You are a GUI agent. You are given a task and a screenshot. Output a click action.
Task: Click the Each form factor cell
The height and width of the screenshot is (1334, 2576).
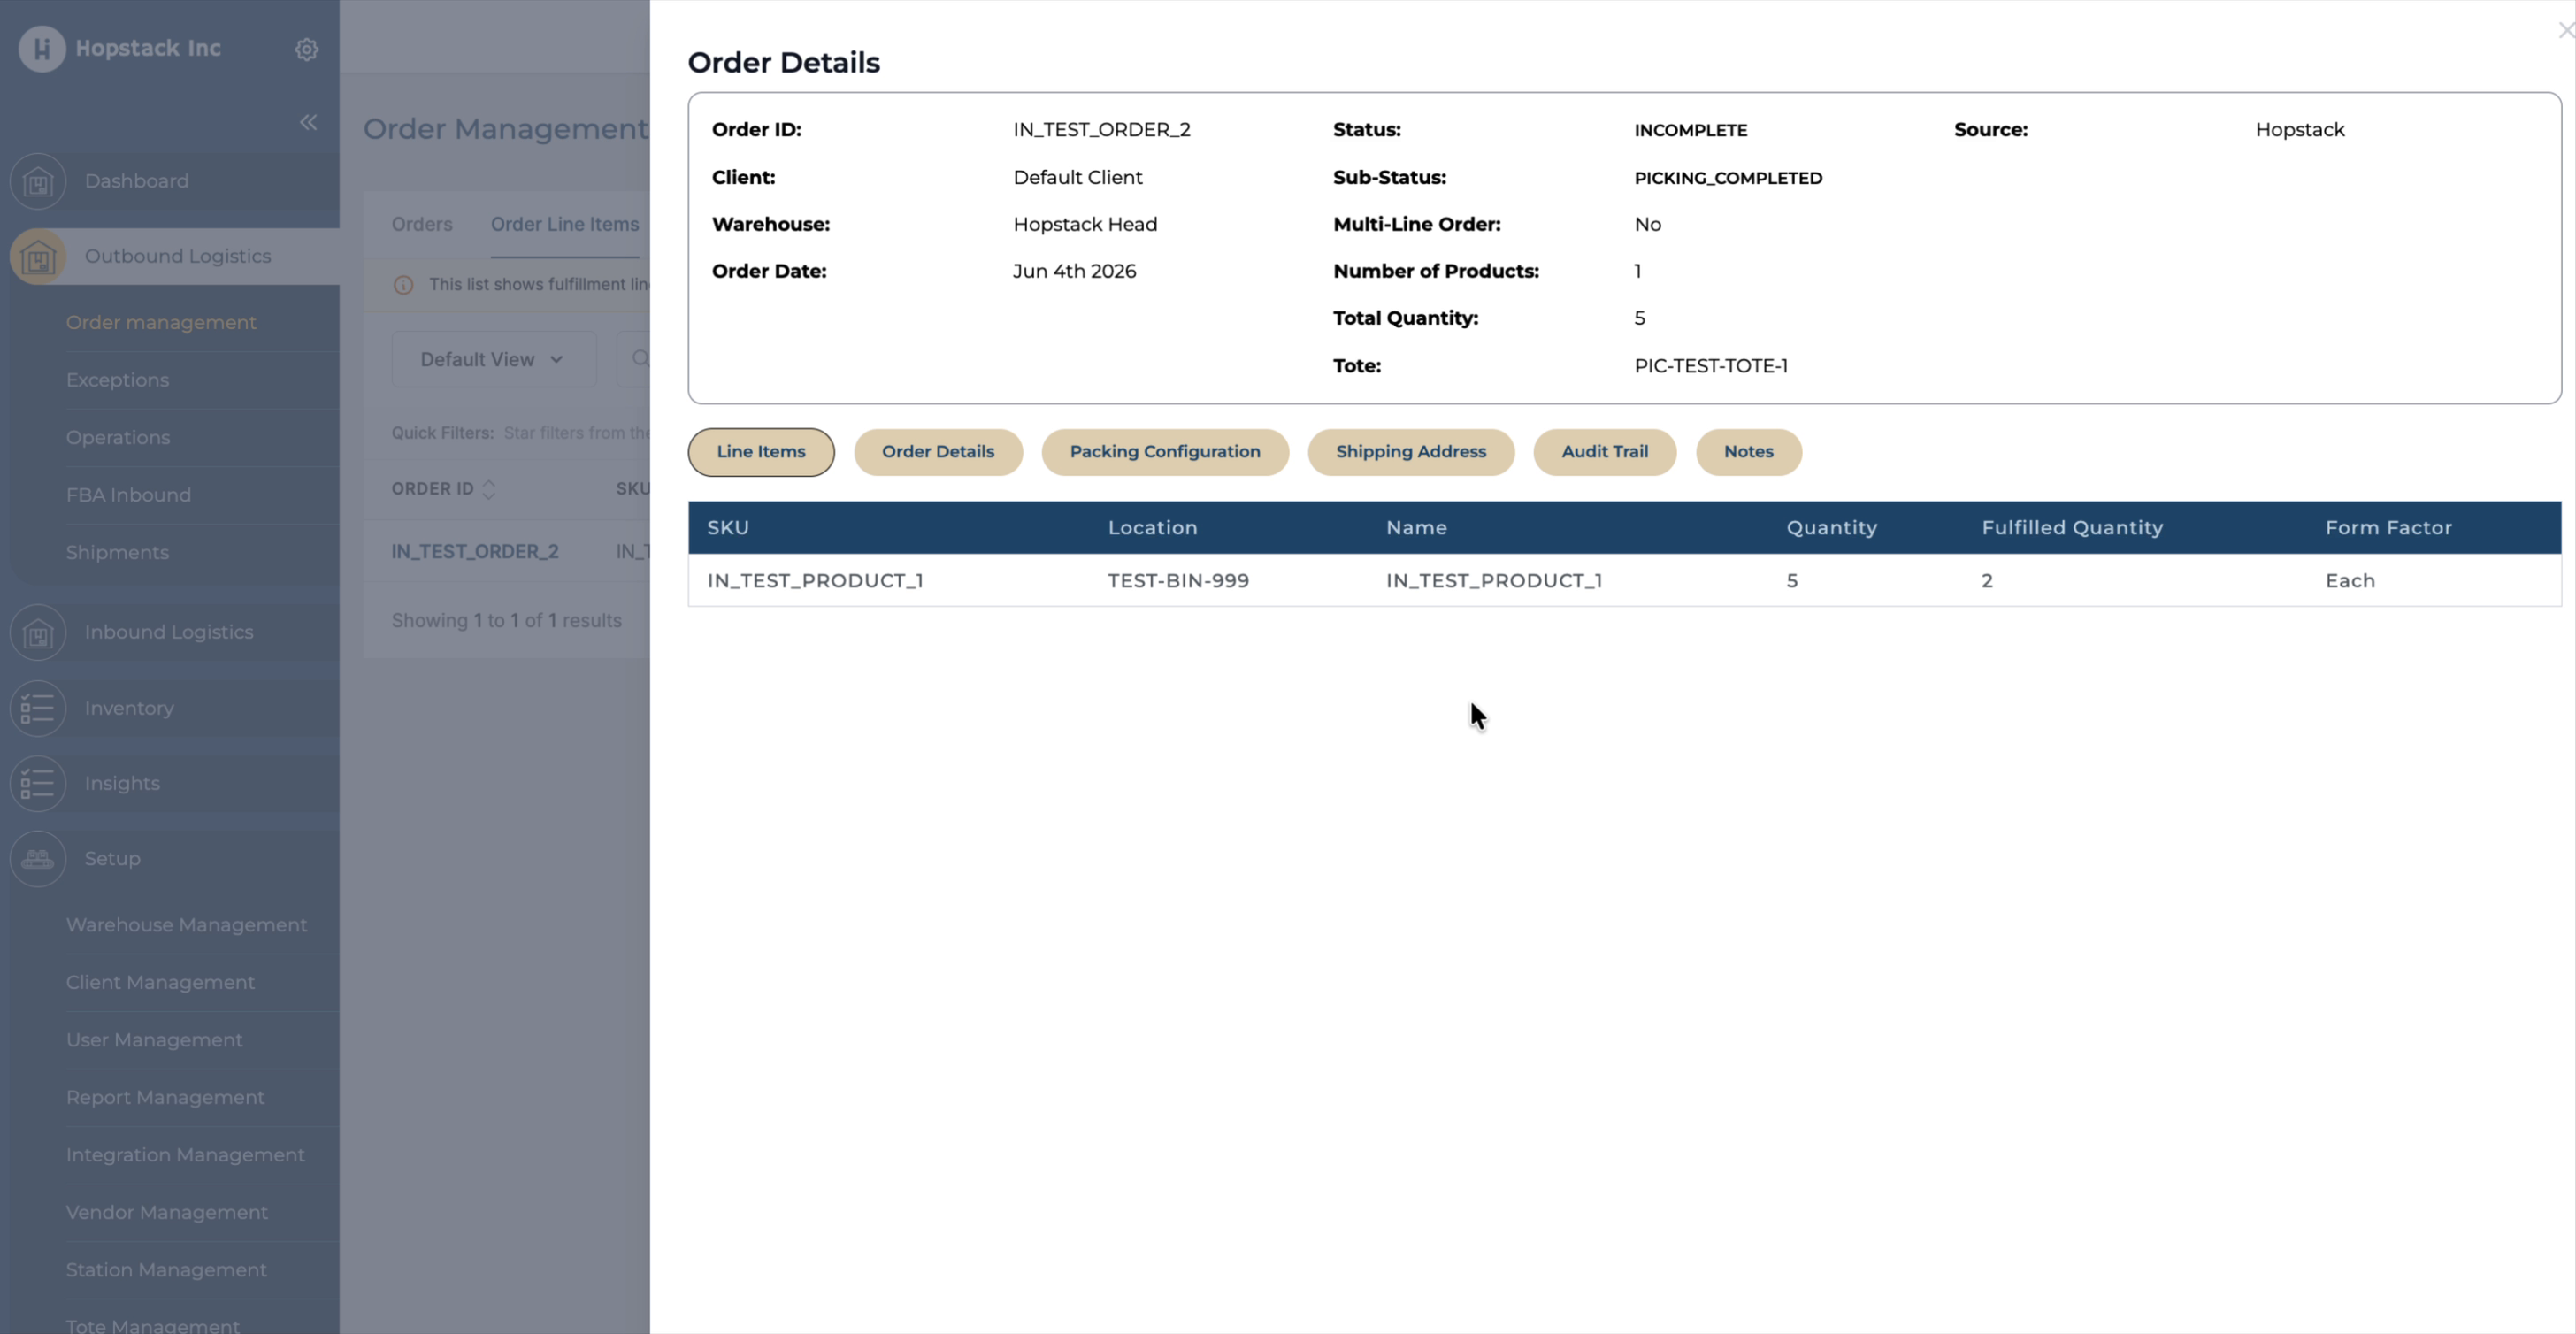(2350, 581)
